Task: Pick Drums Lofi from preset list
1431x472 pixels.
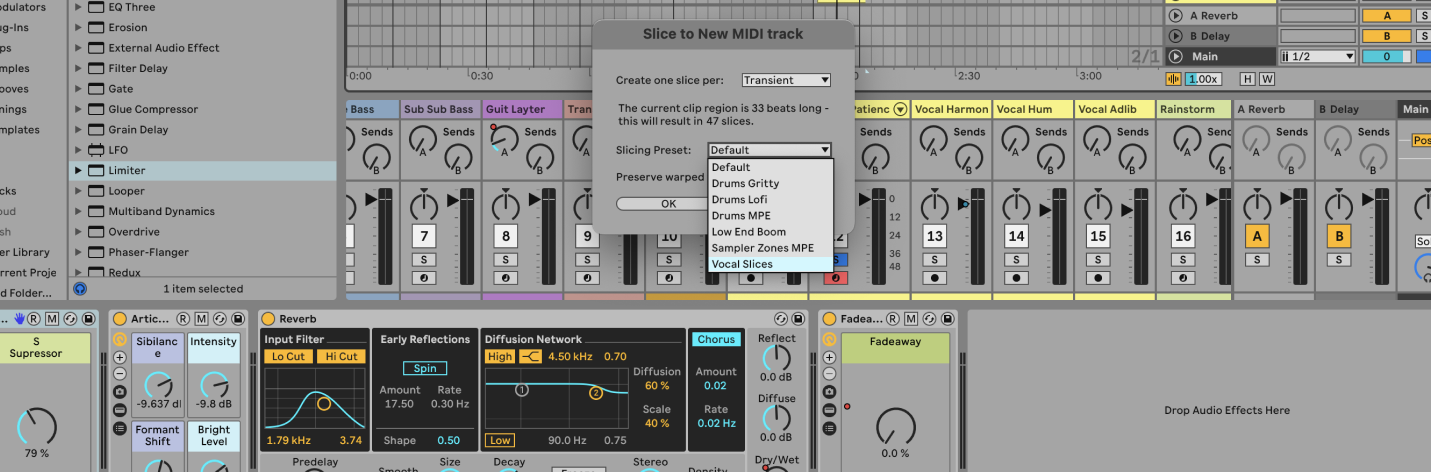Action: 770,200
